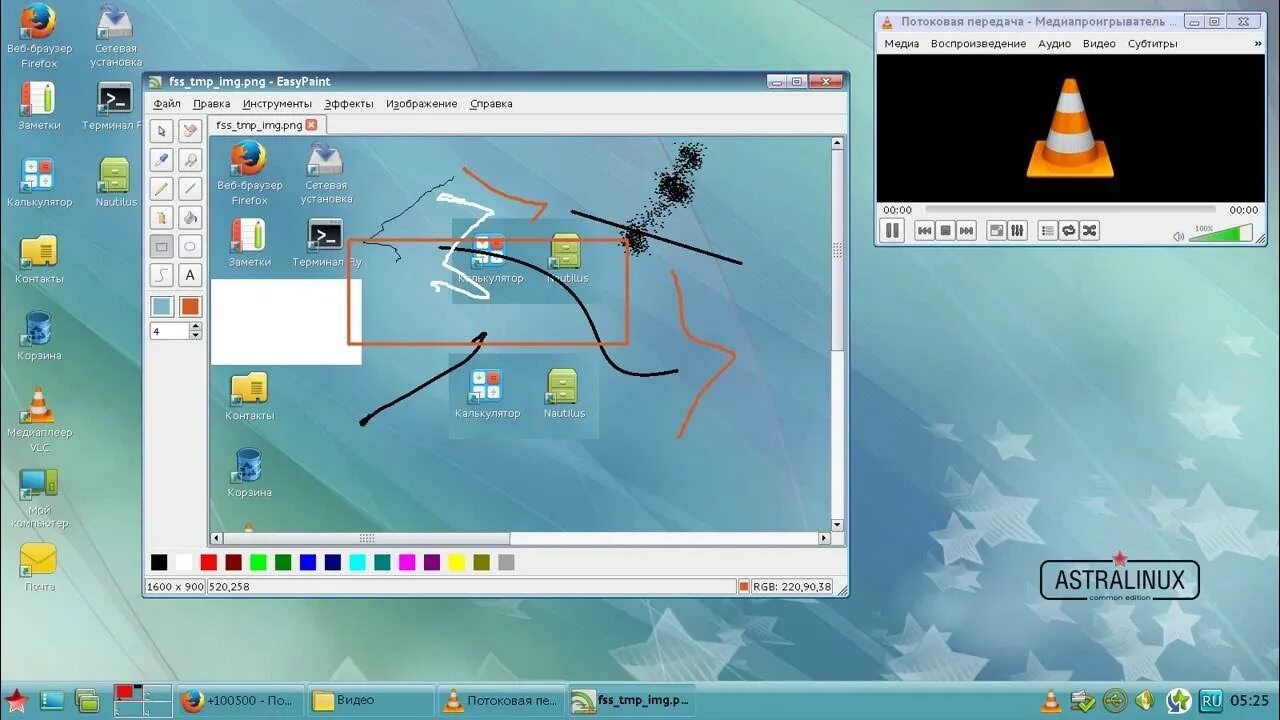The width and height of the screenshot is (1280, 720).
Task: Open the Субтитры menu in VLC
Action: (x=1152, y=44)
